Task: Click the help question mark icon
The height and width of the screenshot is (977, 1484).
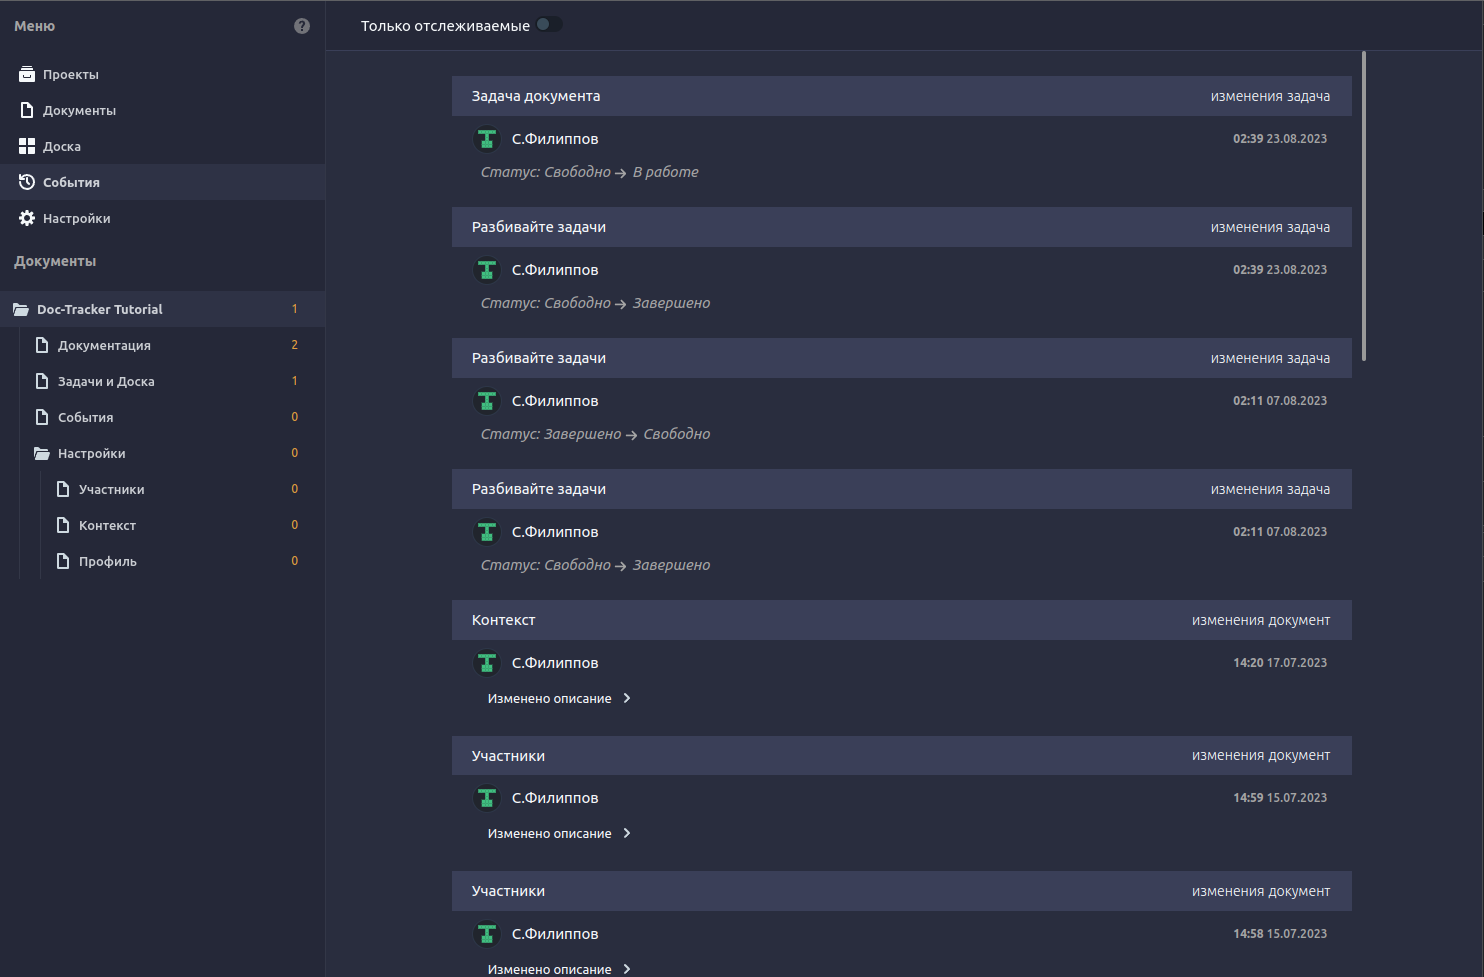Action: pos(302,26)
